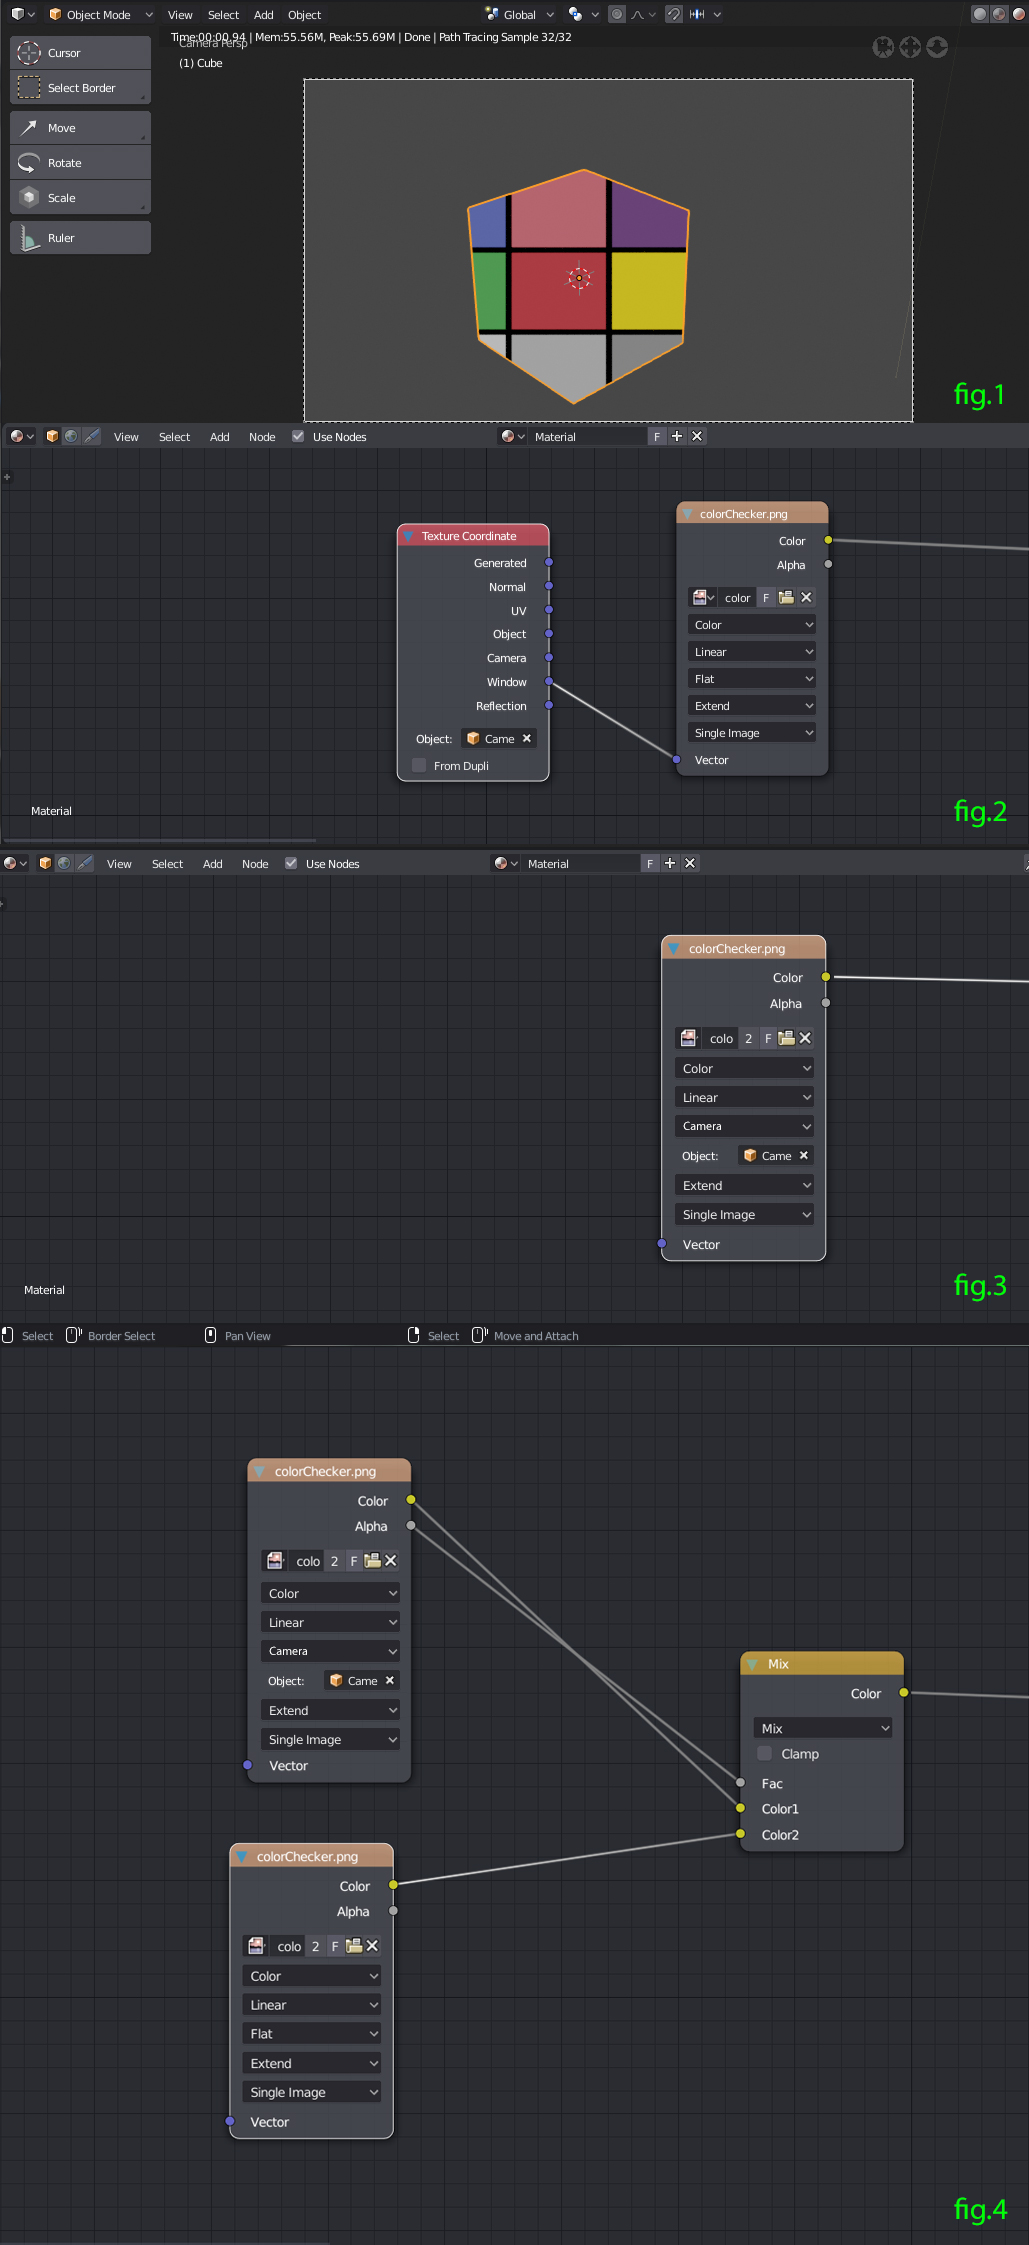The image size is (1029, 2245).
Task: Click the proportional editing circle icon
Action: point(617,14)
